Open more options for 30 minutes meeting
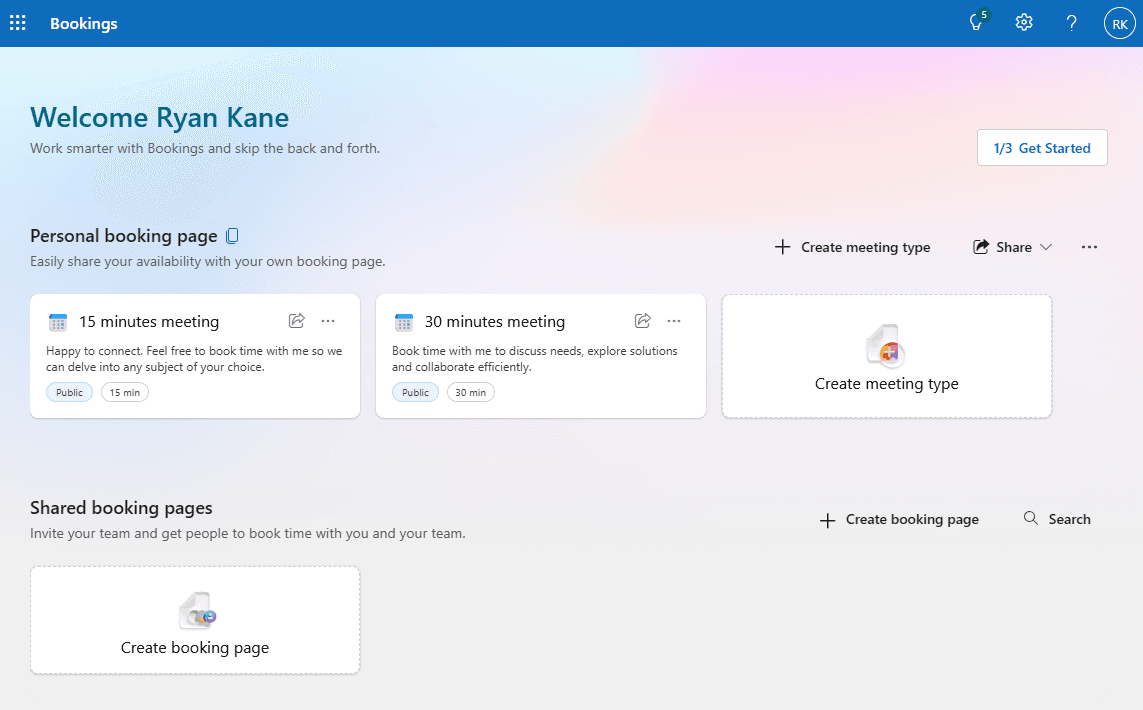Screen dimensions: 1143x710 [674, 321]
